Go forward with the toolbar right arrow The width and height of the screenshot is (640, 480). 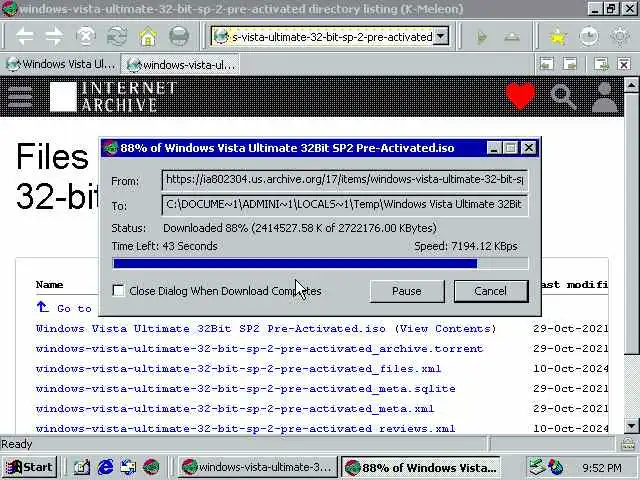pyautogui.click(x=54, y=37)
